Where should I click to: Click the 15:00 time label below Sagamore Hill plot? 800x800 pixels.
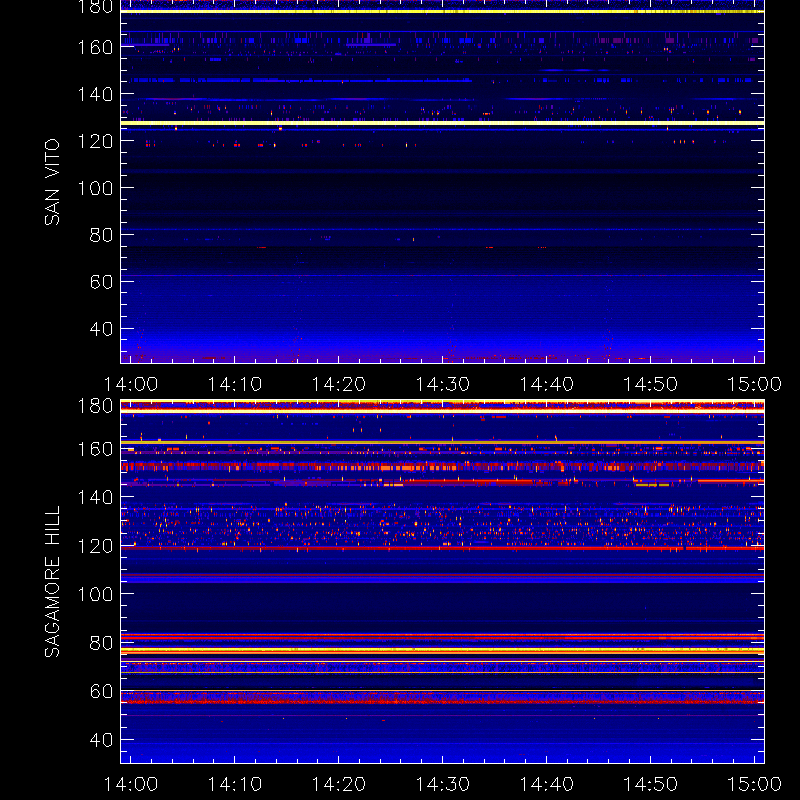(754, 784)
